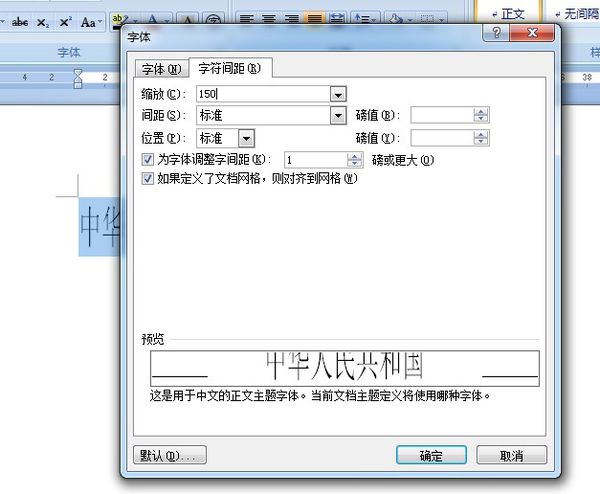Image resolution: width=600 pixels, height=494 pixels.
Task: Click the character shading A icon
Action: [188, 21]
